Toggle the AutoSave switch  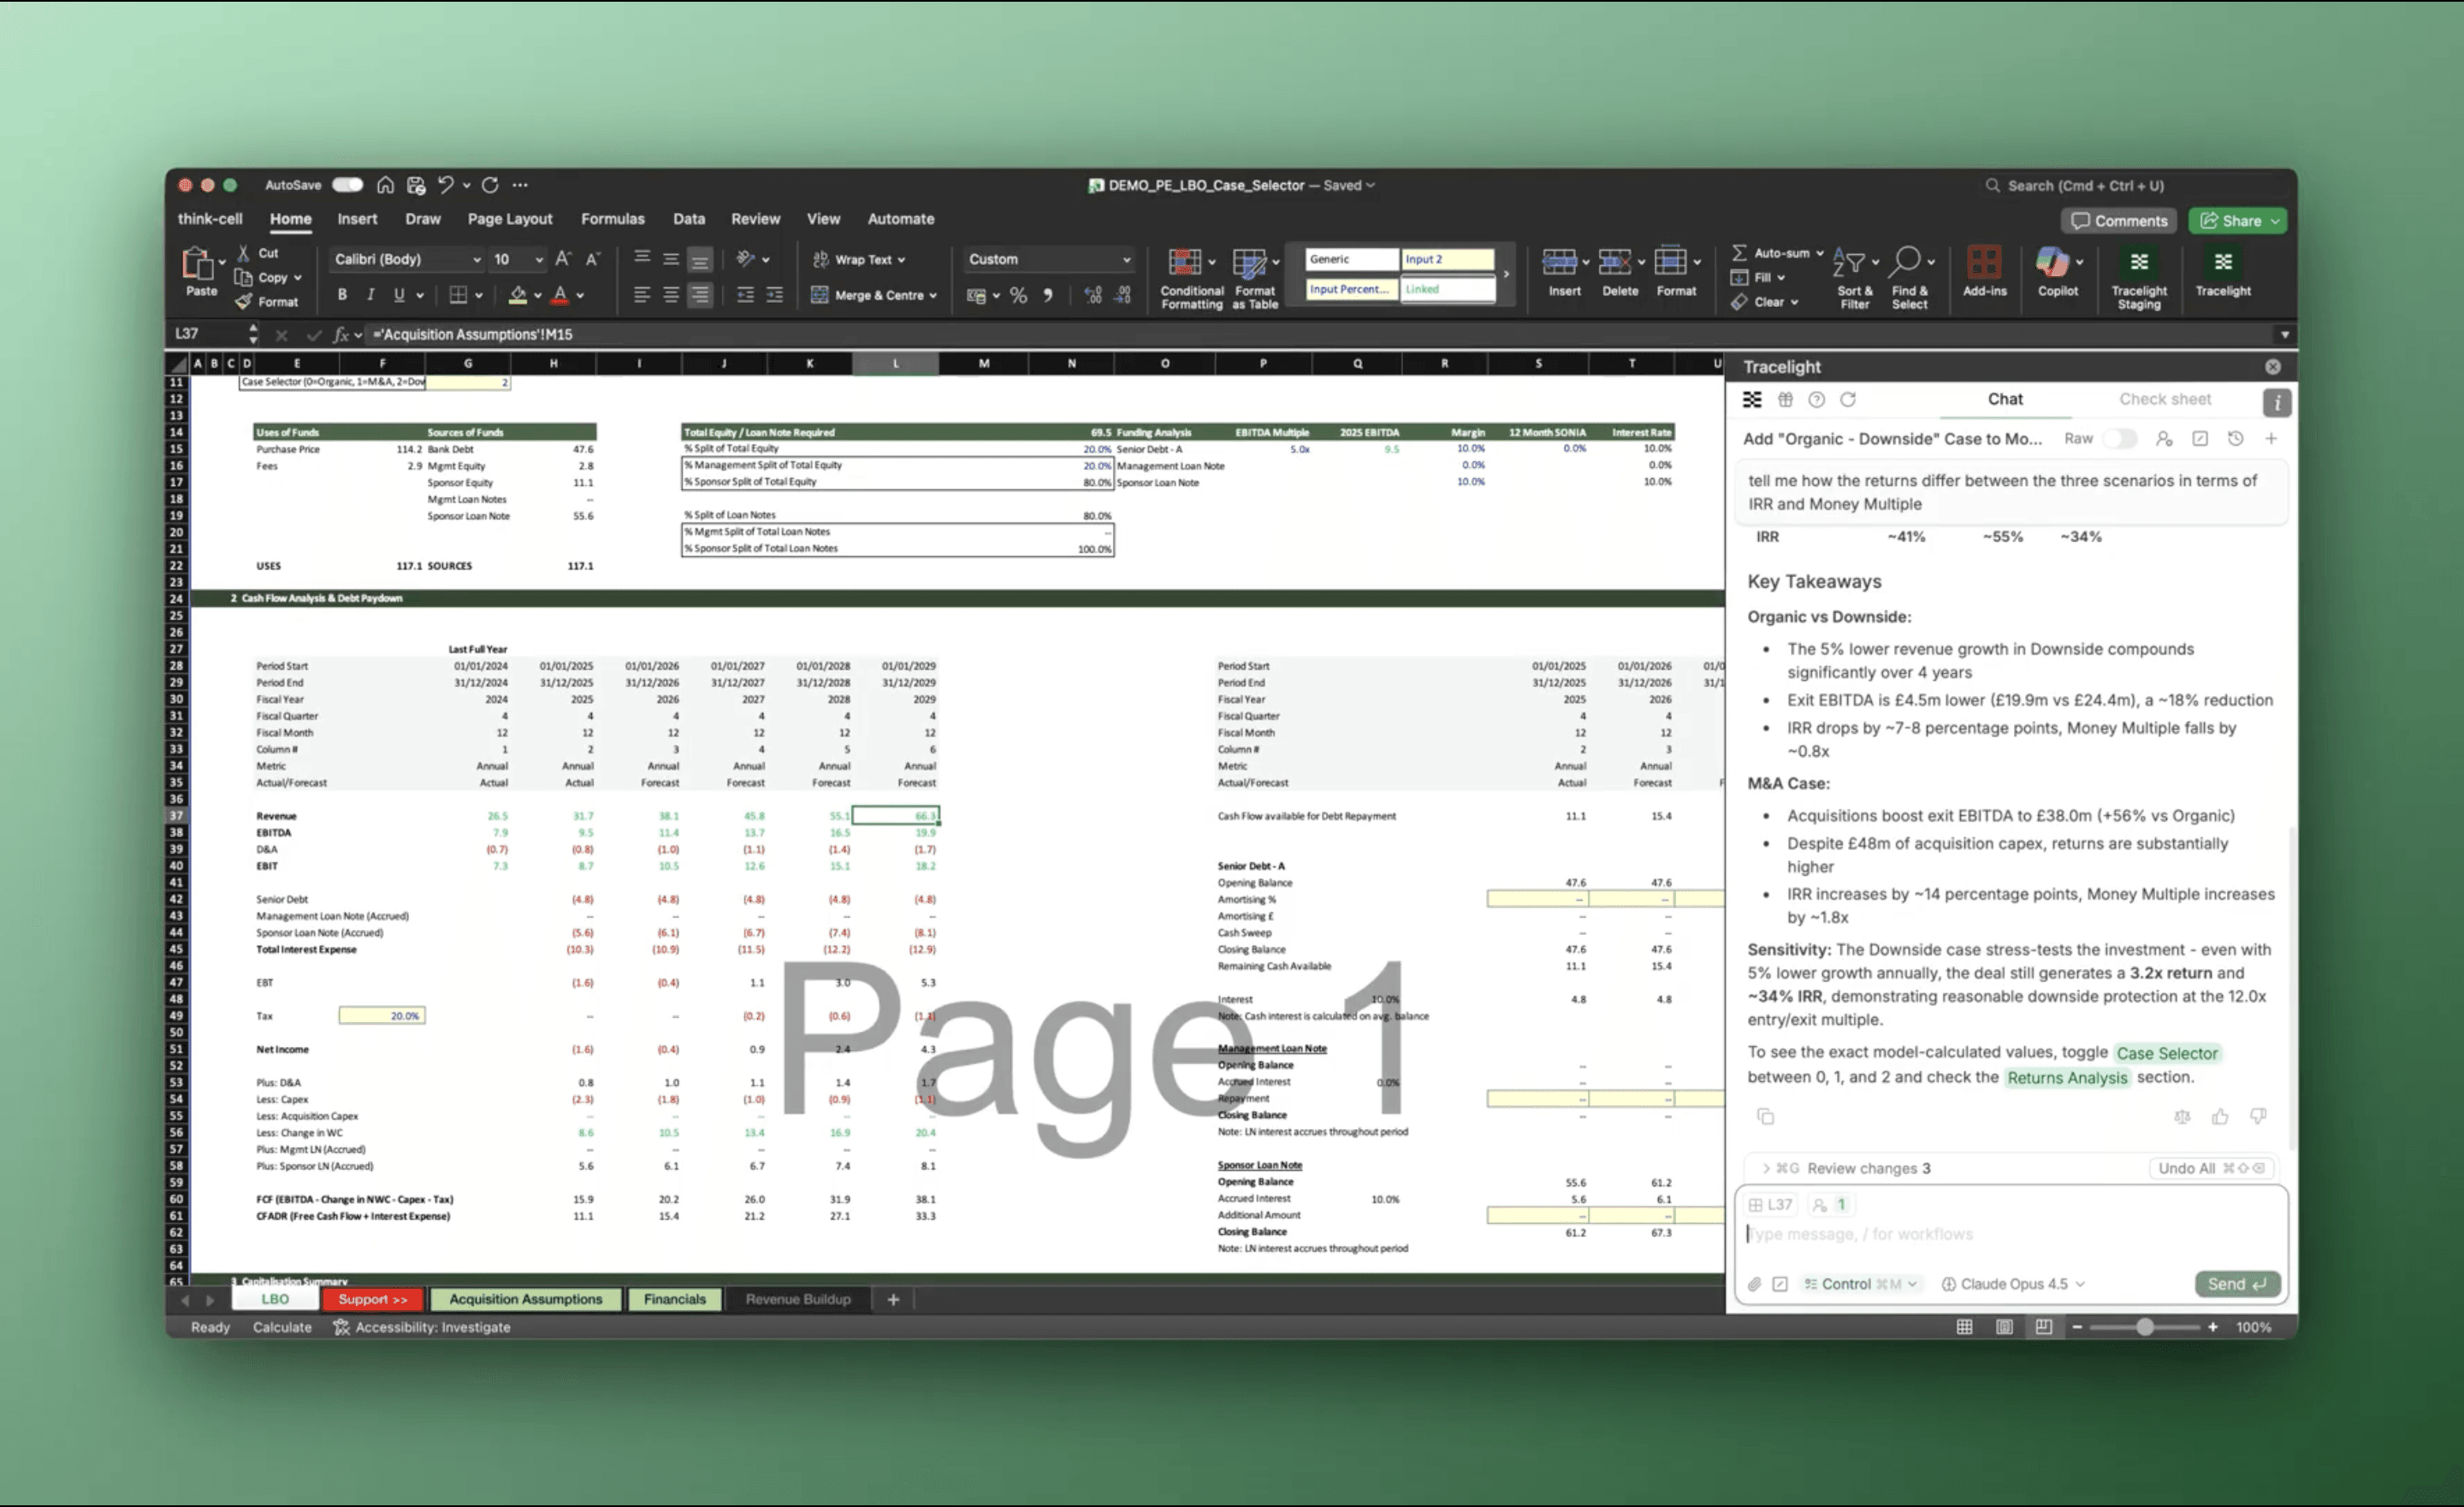click(x=347, y=184)
